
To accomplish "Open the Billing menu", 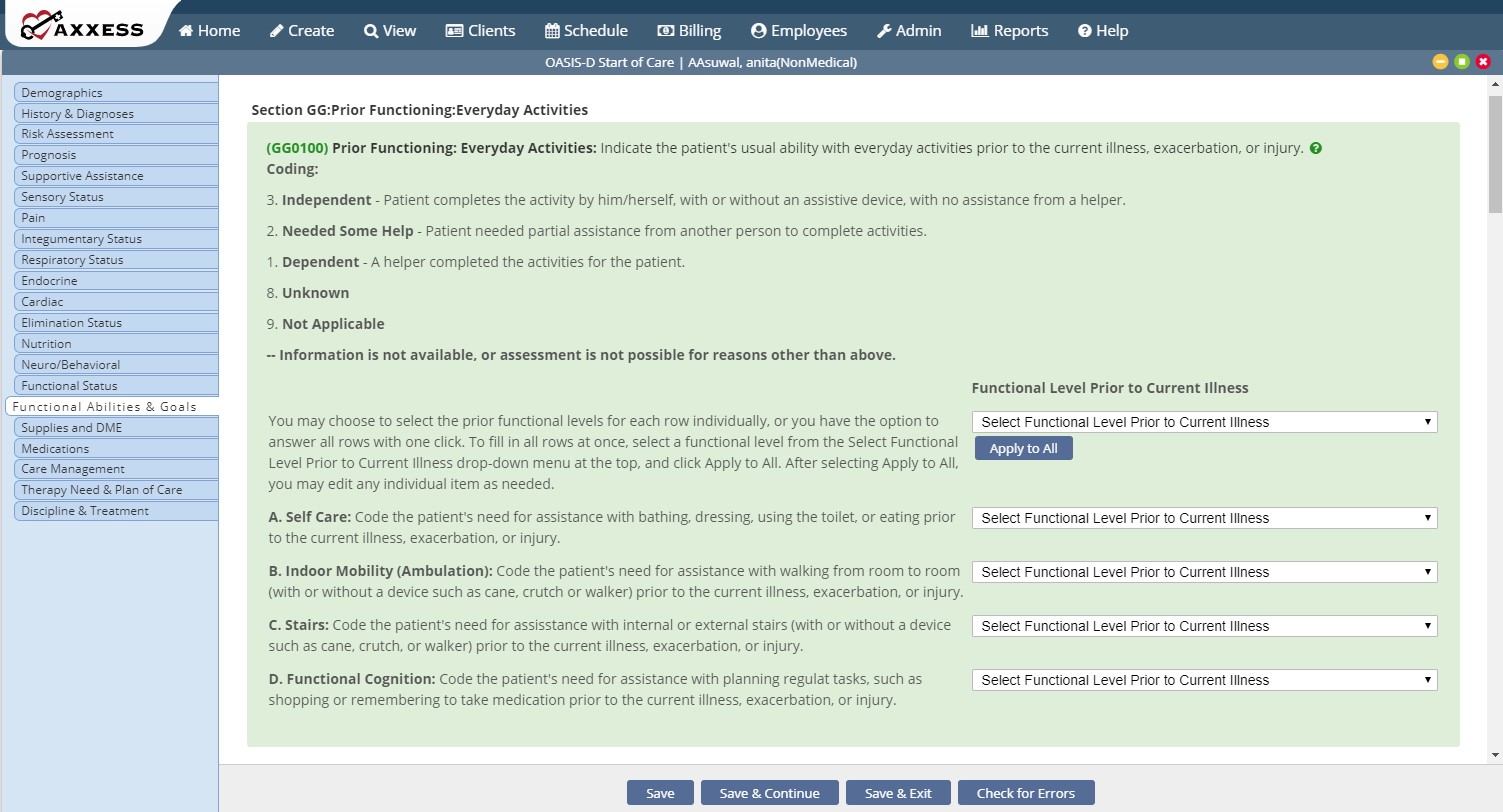I will click(x=689, y=31).
